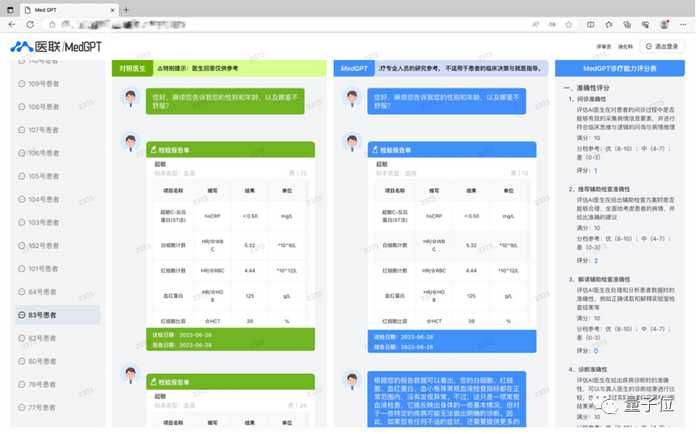Click the green 对照医生 panel label
This screenshot has height=434, width=696.
tap(132, 68)
